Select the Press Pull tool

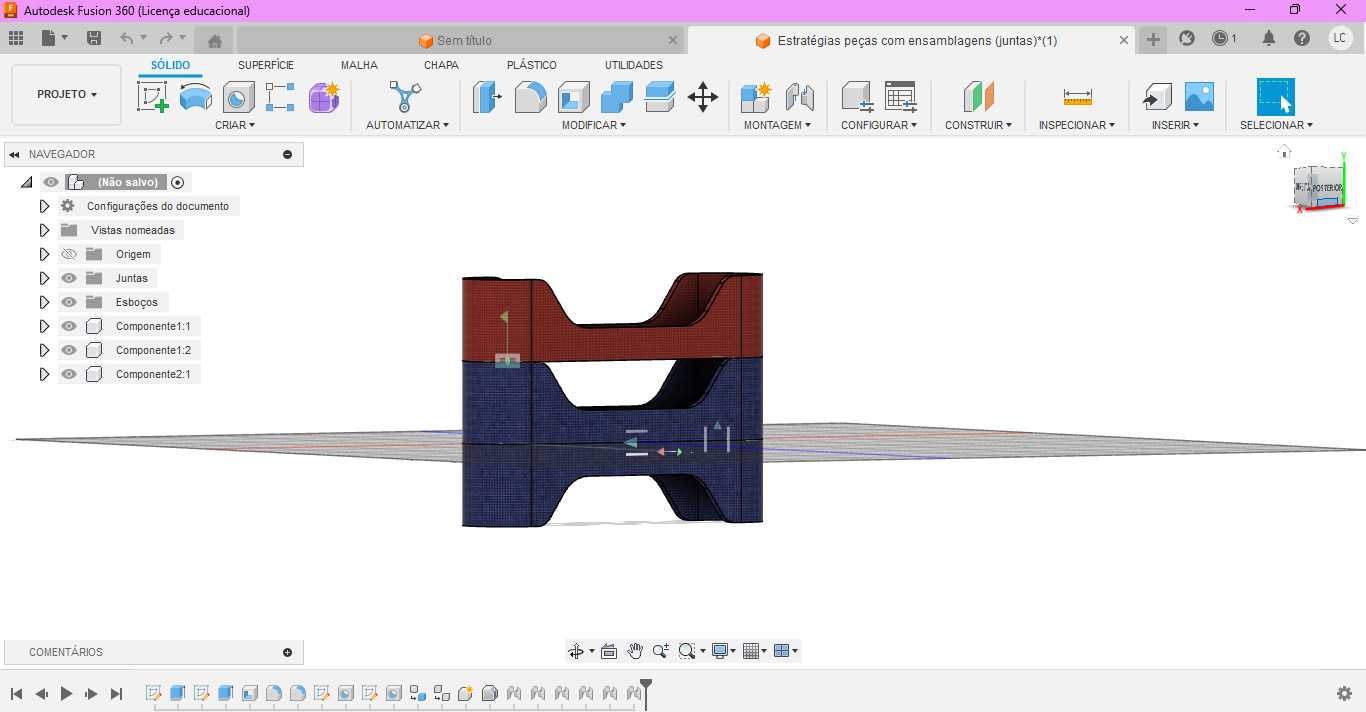(x=487, y=97)
